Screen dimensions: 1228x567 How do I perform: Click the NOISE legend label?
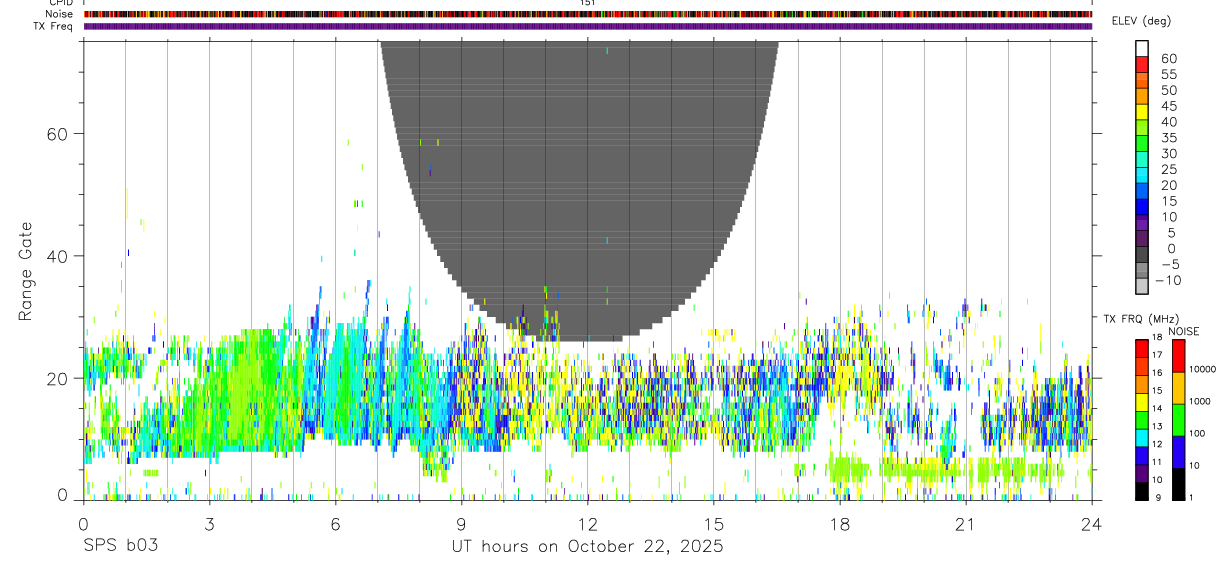(x=1182, y=331)
